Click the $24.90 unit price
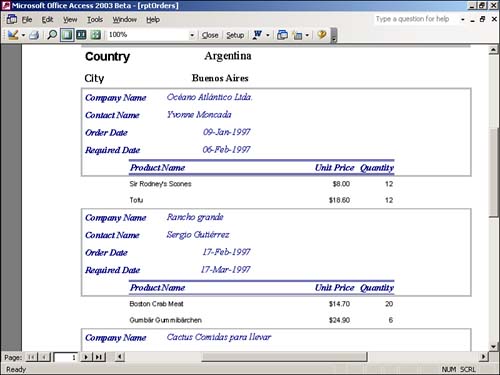Screen dimensions: 500x375 tap(339, 320)
